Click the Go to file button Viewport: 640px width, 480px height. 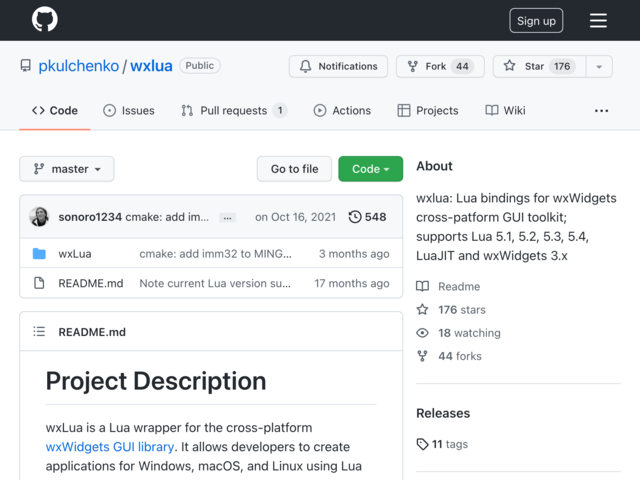[x=294, y=169]
